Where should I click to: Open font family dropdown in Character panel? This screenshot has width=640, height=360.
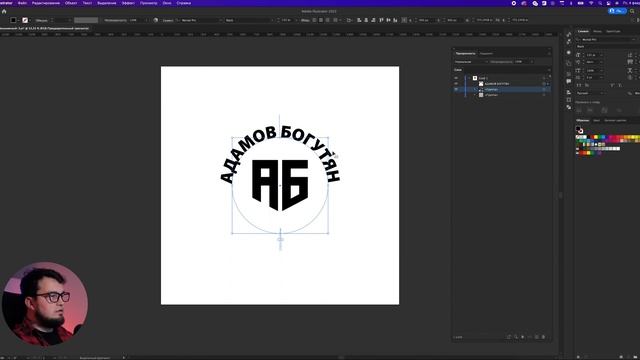pyautogui.click(x=633, y=40)
